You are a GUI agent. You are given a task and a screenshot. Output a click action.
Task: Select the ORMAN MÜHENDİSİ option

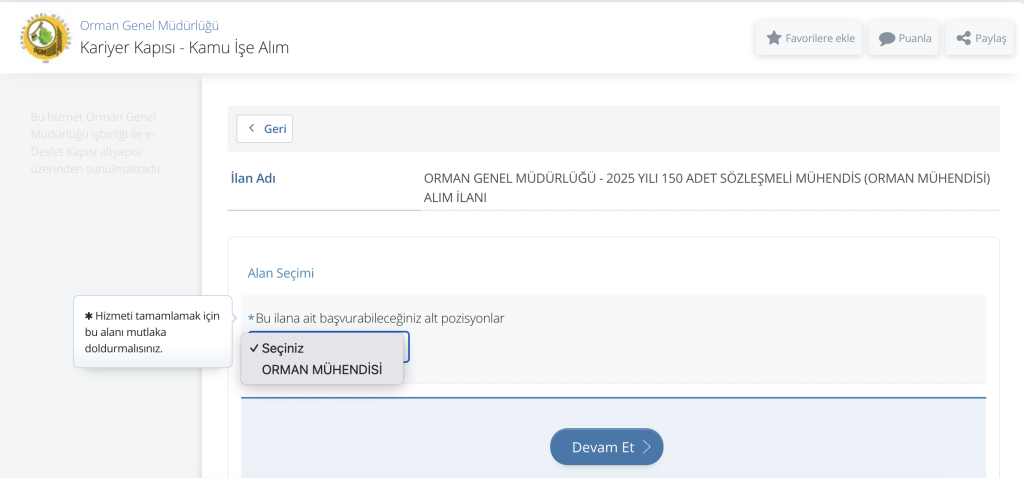(322, 370)
